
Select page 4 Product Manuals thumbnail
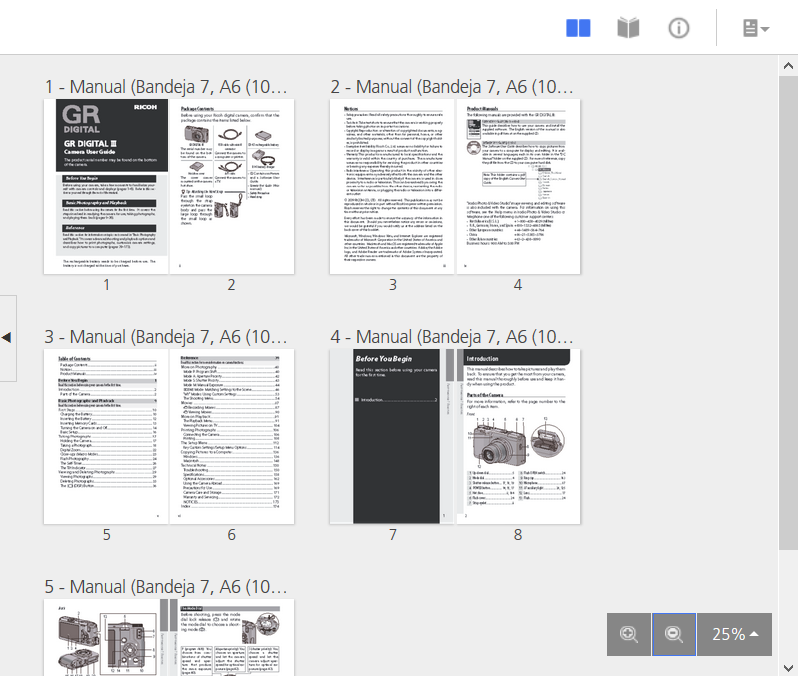point(518,186)
